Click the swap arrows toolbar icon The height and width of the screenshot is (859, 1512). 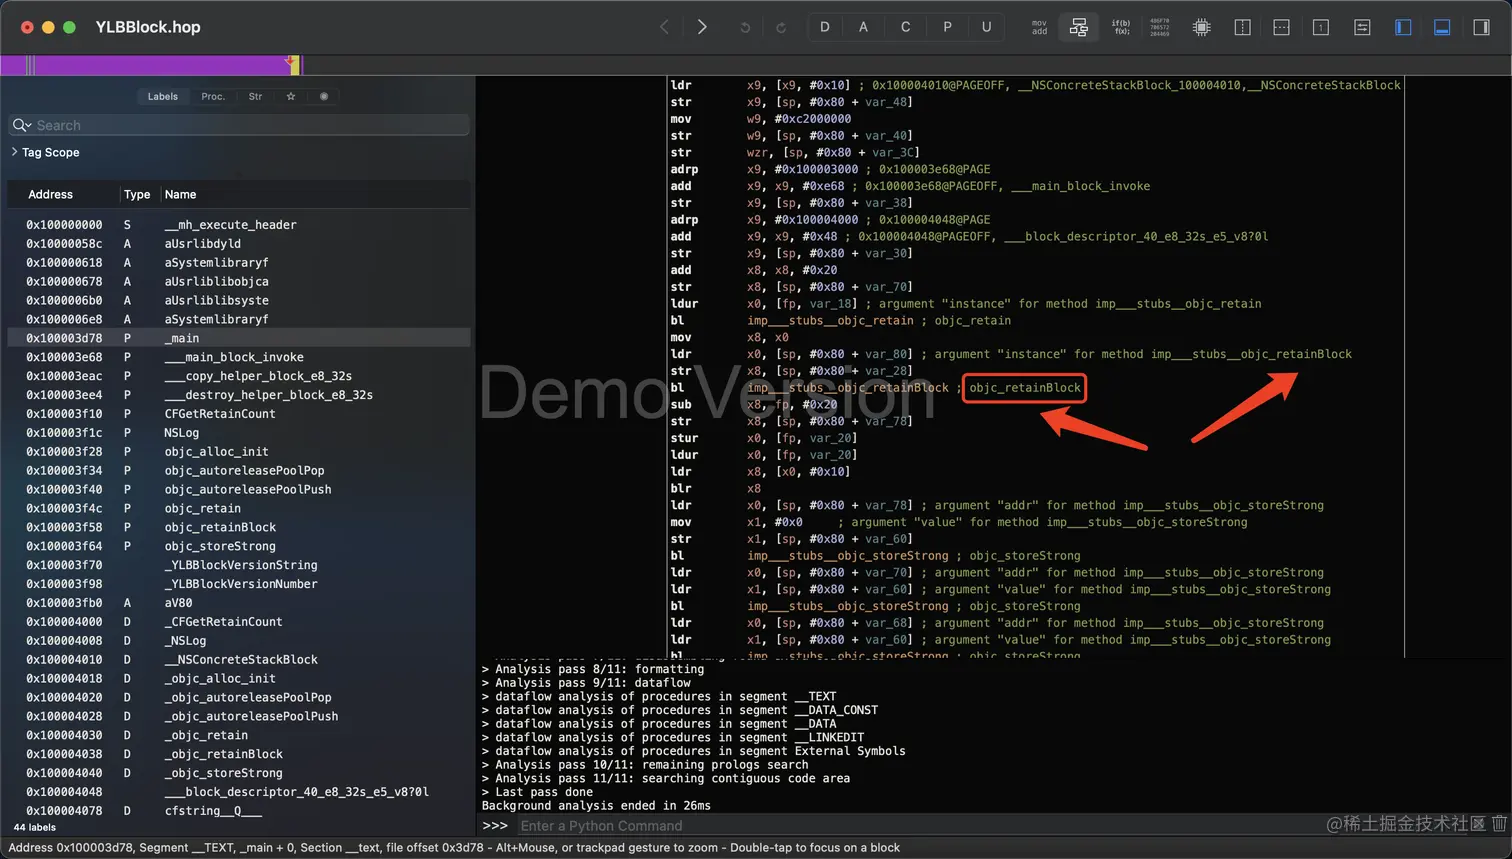1362,28
